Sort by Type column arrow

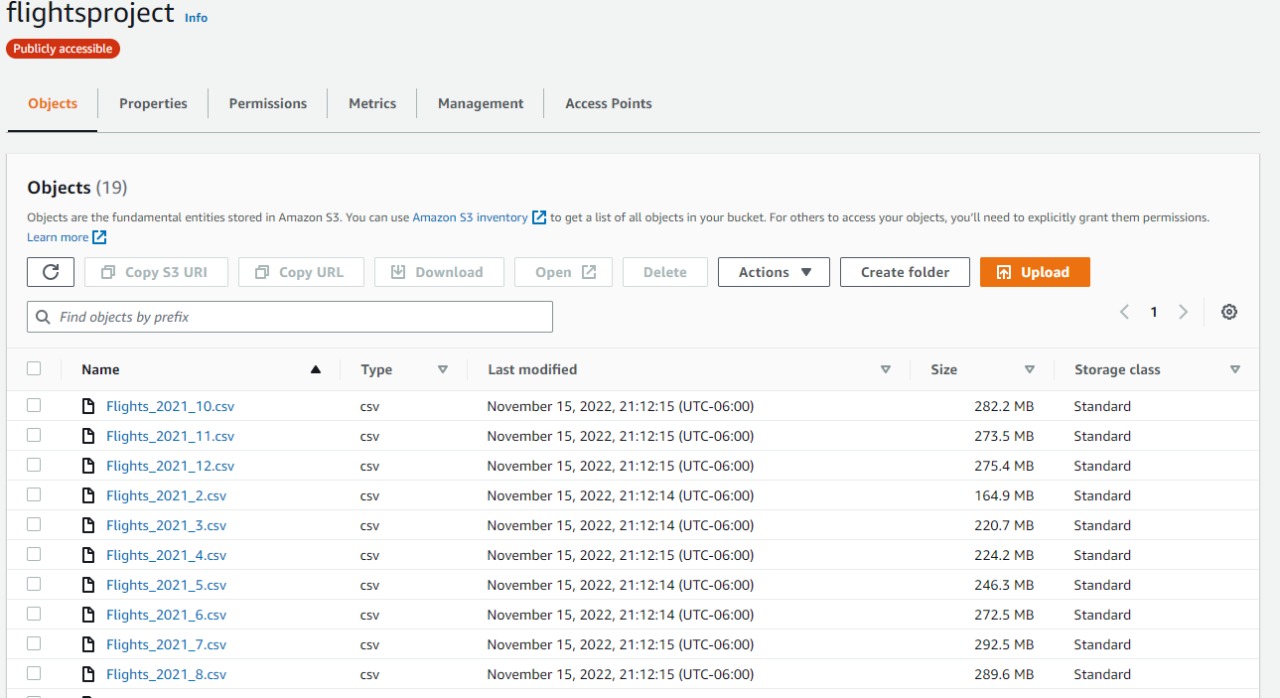coord(443,369)
